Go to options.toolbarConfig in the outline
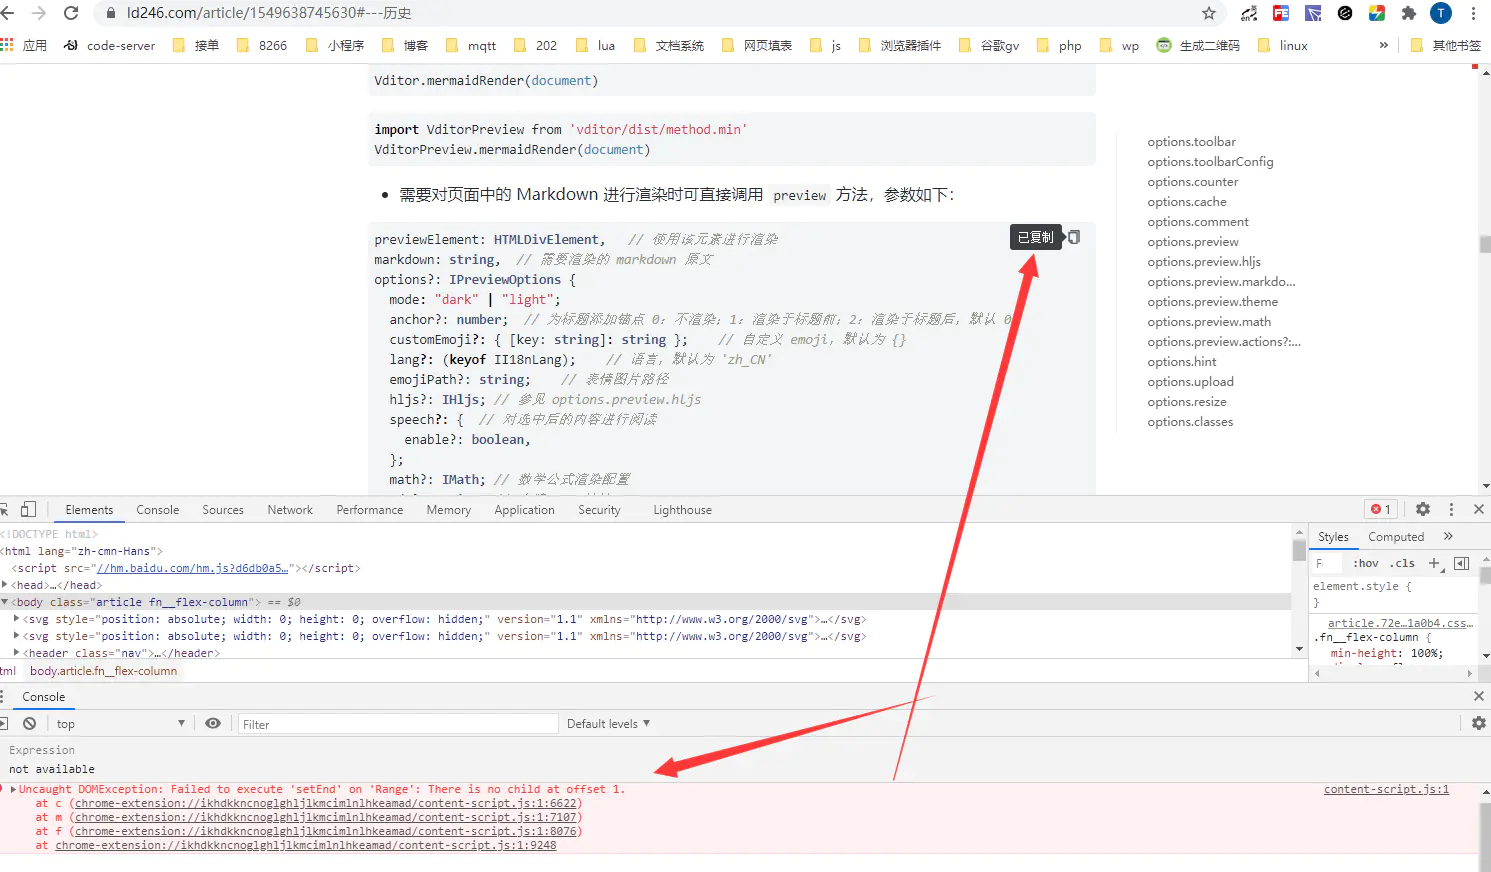This screenshot has width=1491, height=872. coord(1210,162)
